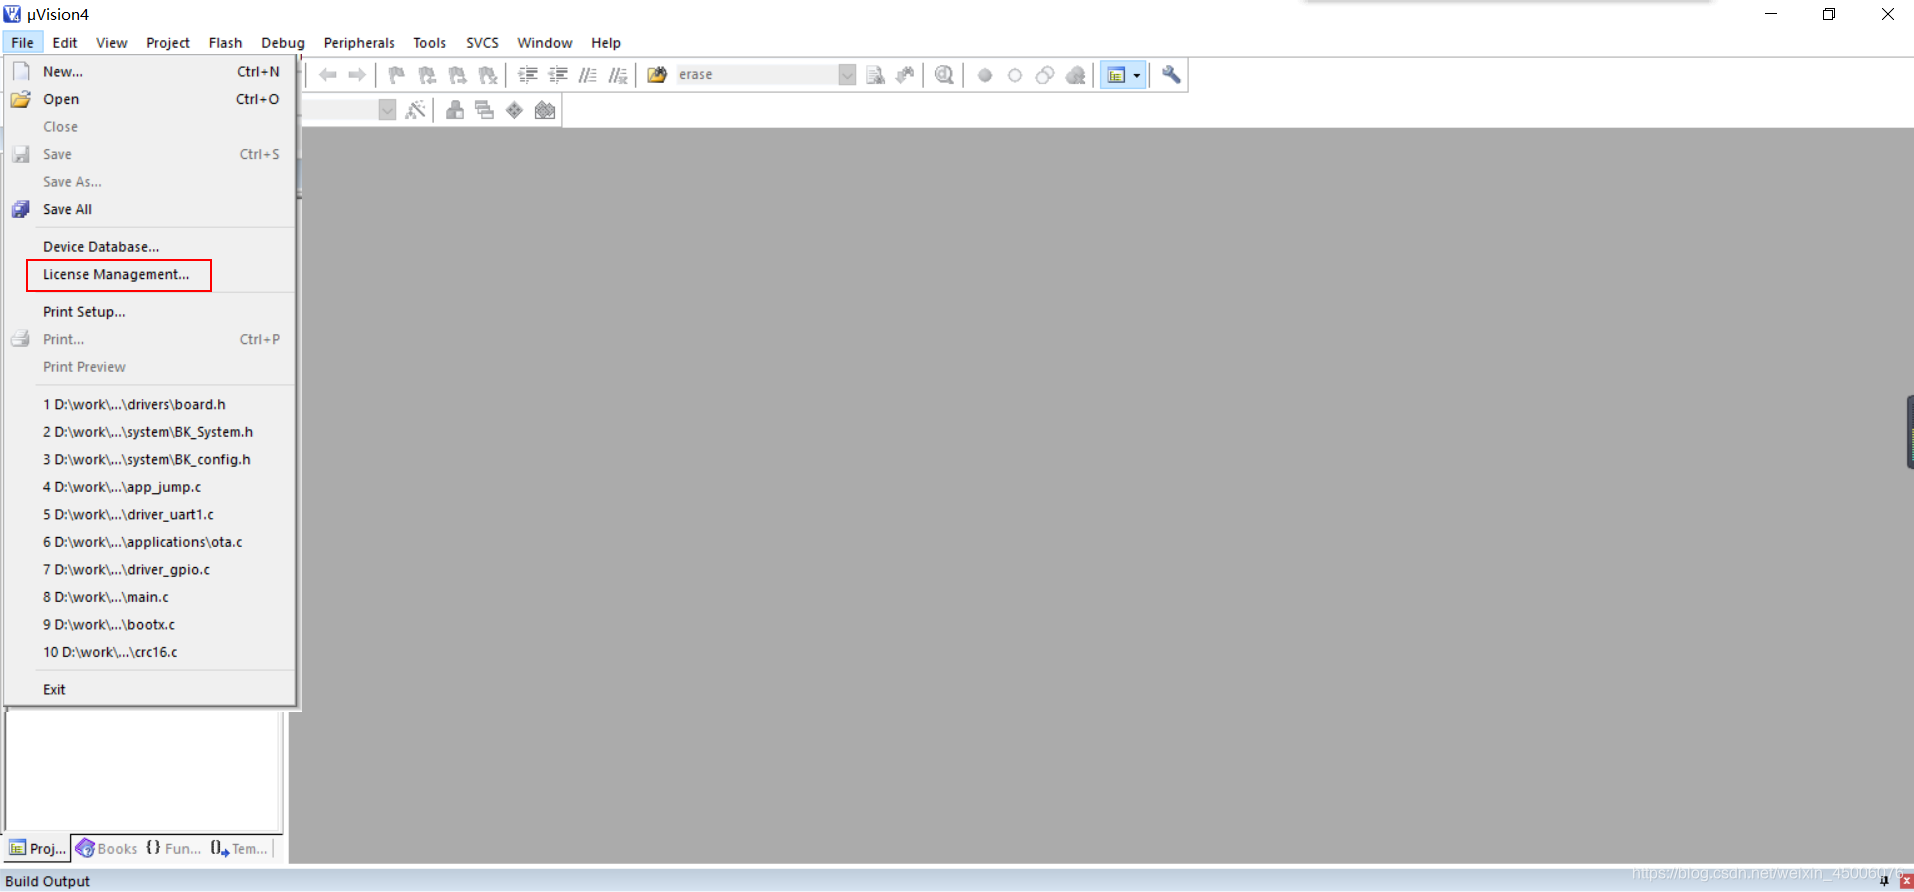
Task: Open the Tools menu
Action: pos(430,43)
